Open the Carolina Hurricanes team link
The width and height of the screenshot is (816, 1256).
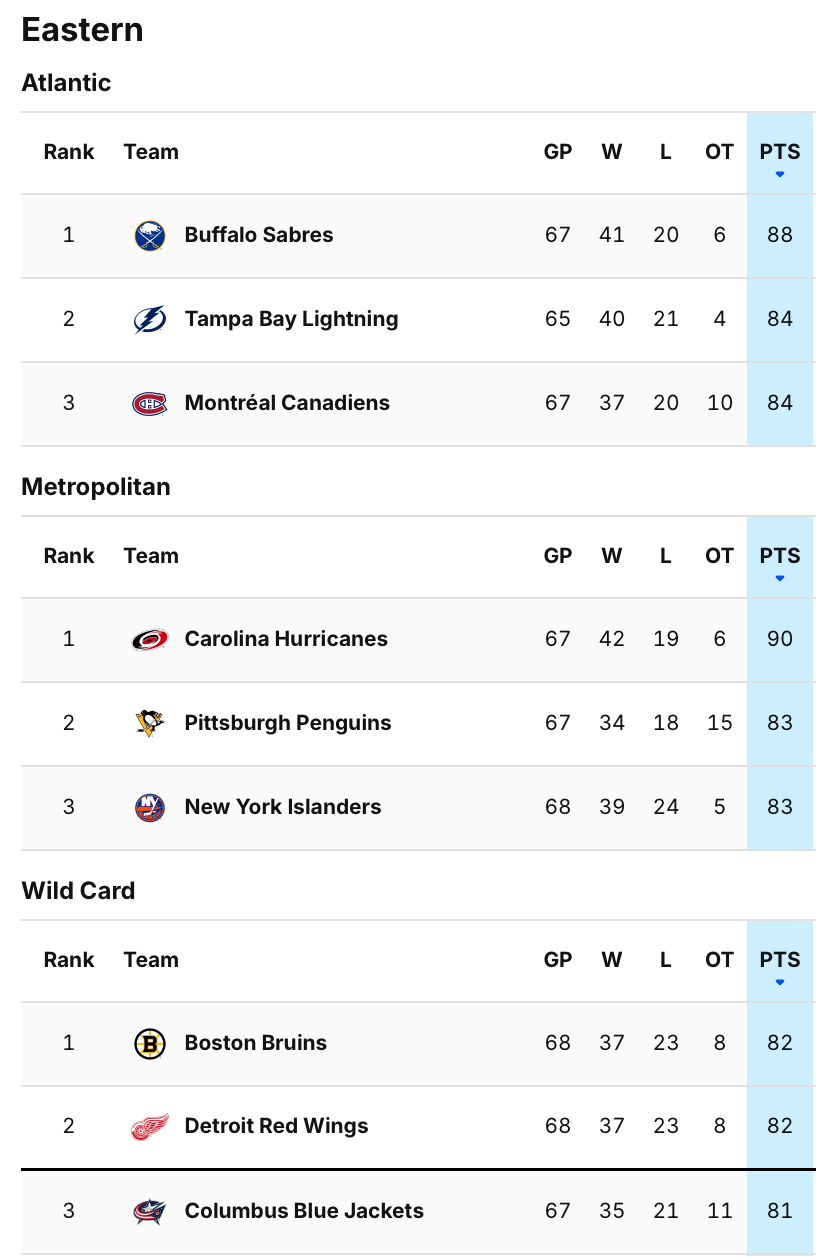(286, 639)
